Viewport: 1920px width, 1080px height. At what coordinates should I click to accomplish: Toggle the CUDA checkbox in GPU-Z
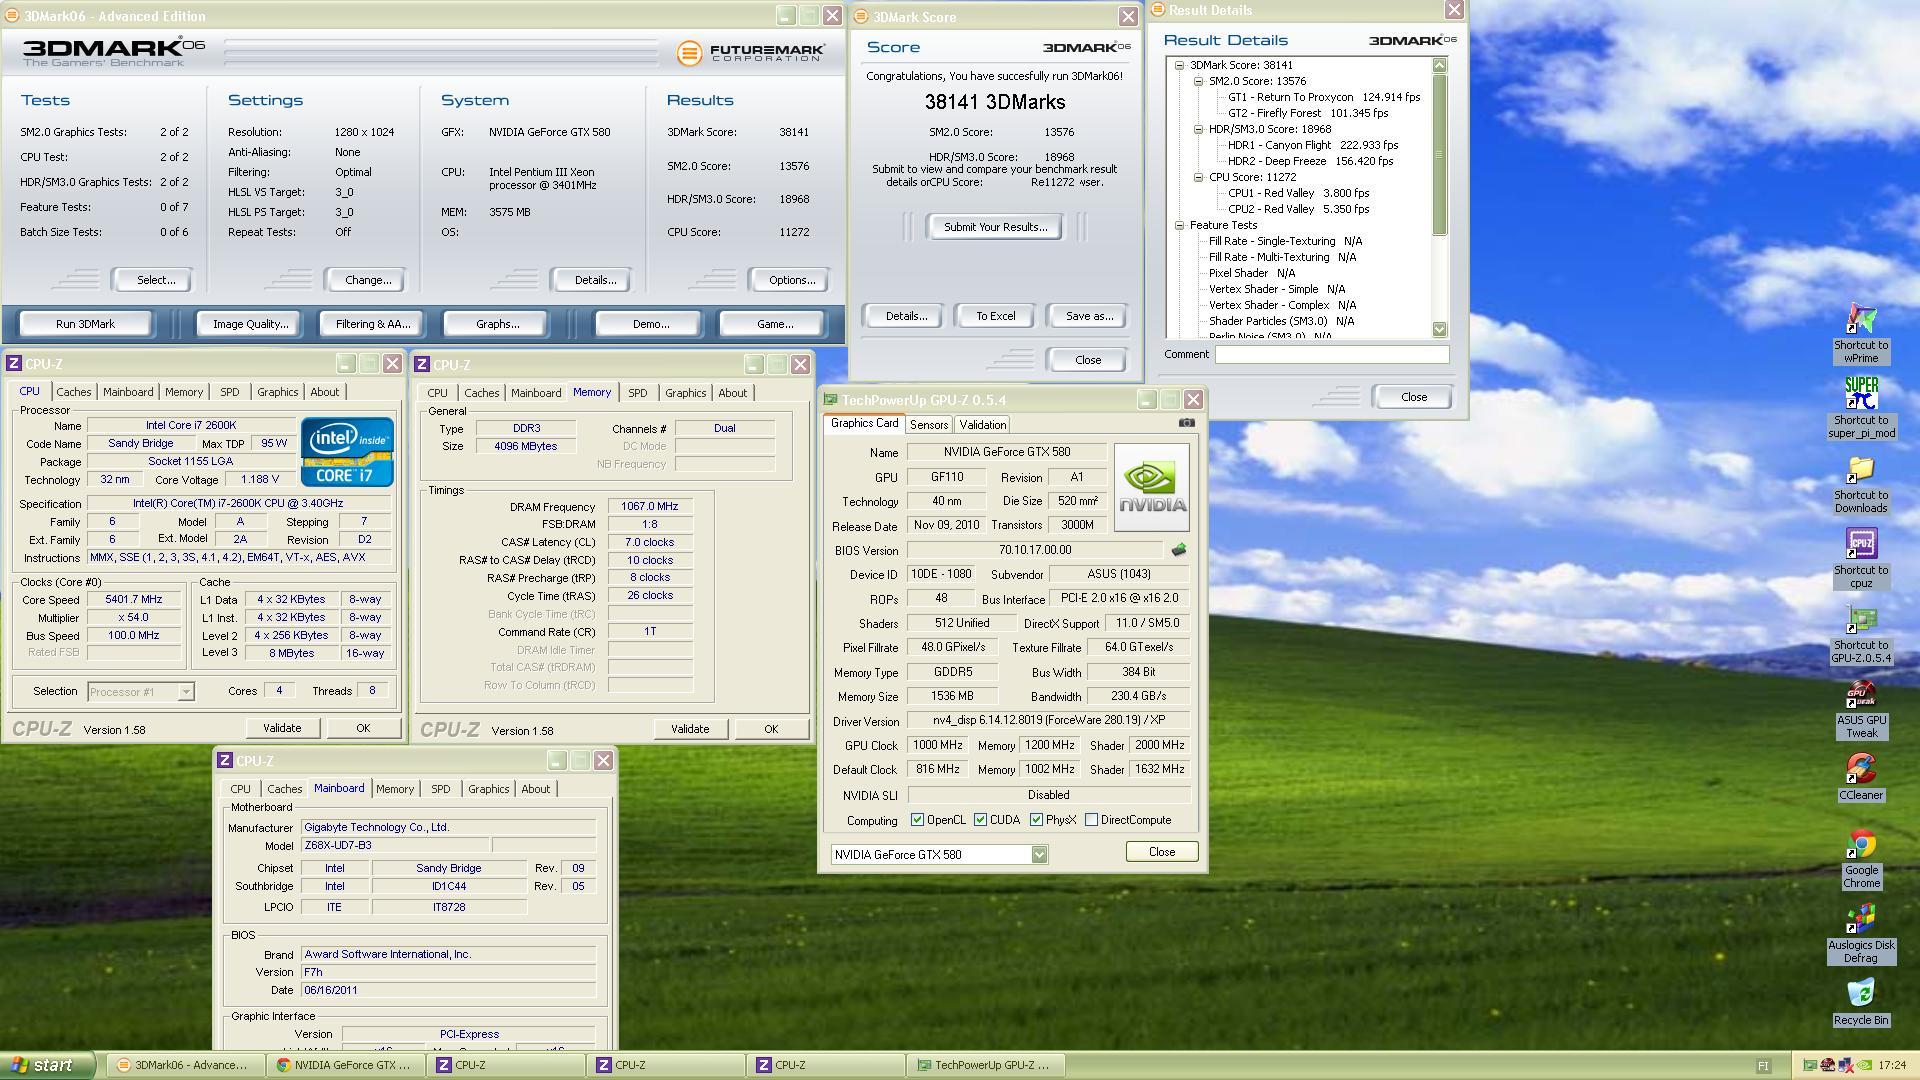[980, 820]
